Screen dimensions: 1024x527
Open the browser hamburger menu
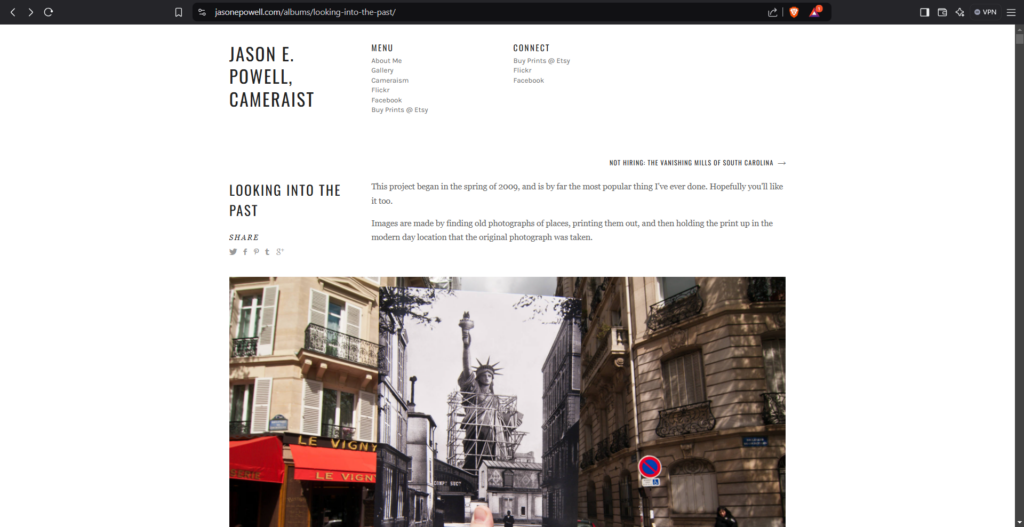[1011, 12]
